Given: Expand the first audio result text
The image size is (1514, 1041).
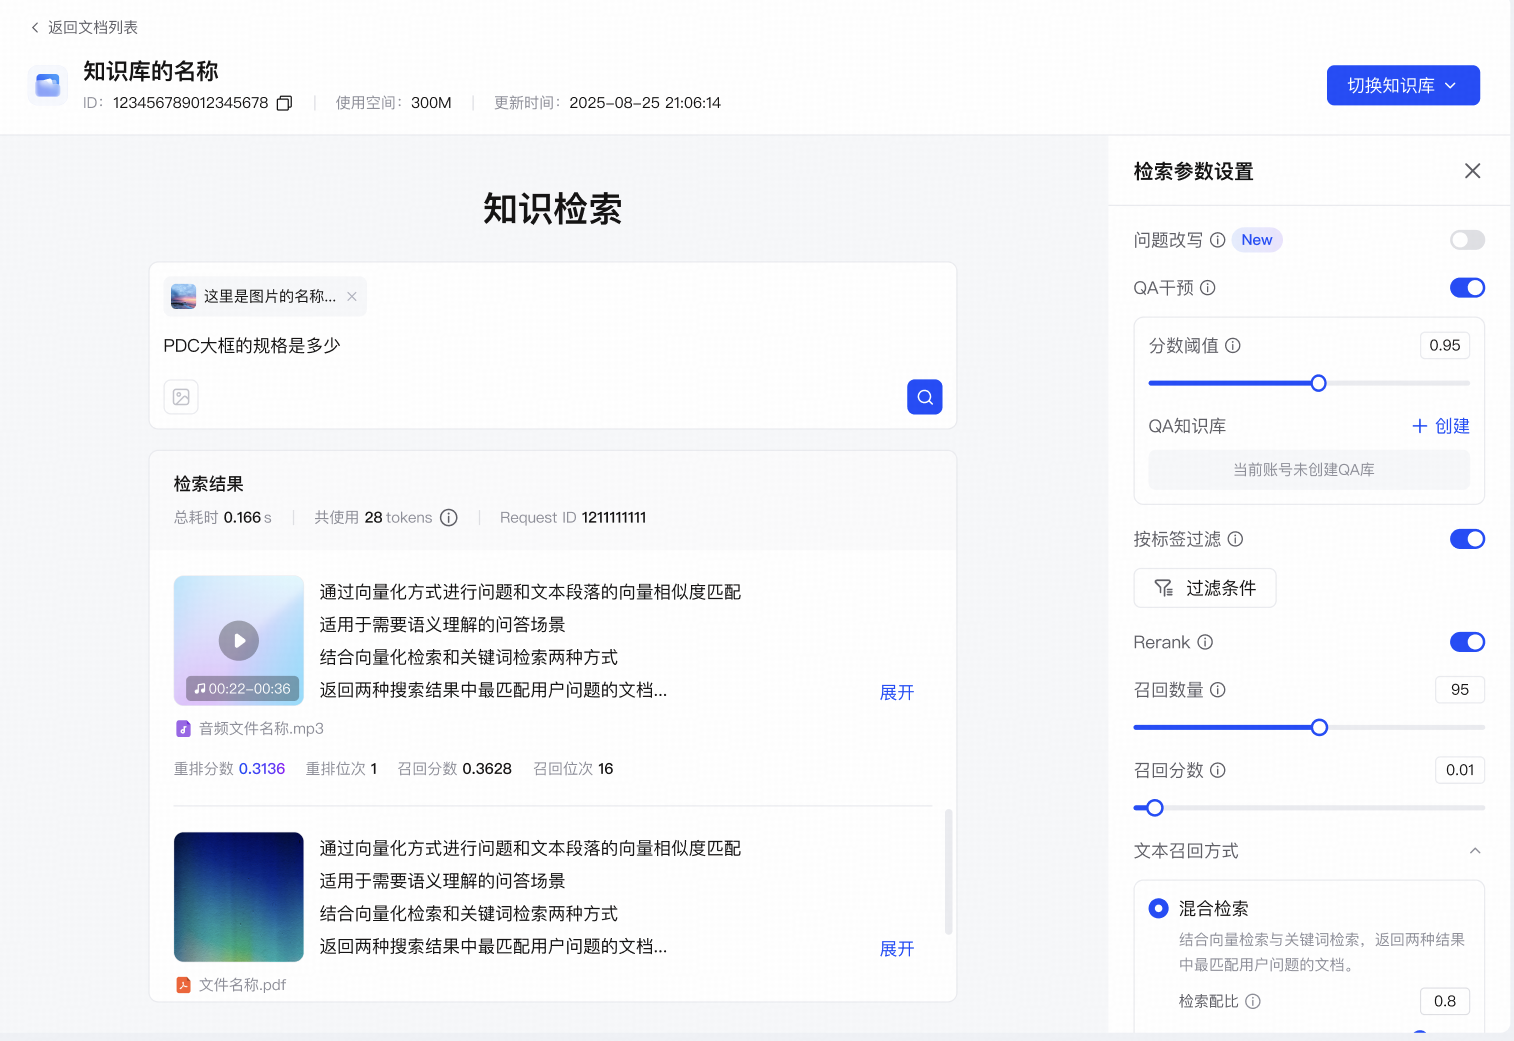Looking at the screenshot, I should point(896,692).
